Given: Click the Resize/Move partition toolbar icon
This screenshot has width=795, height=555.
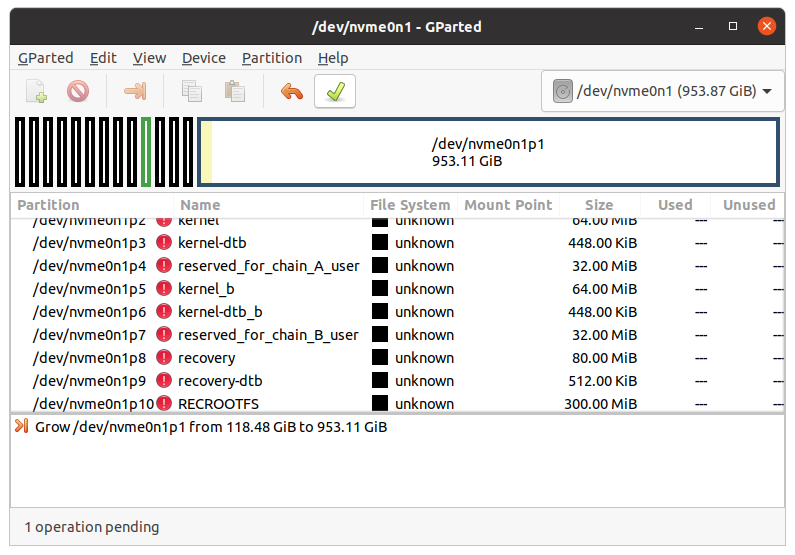Looking at the screenshot, I should [x=134, y=92].
